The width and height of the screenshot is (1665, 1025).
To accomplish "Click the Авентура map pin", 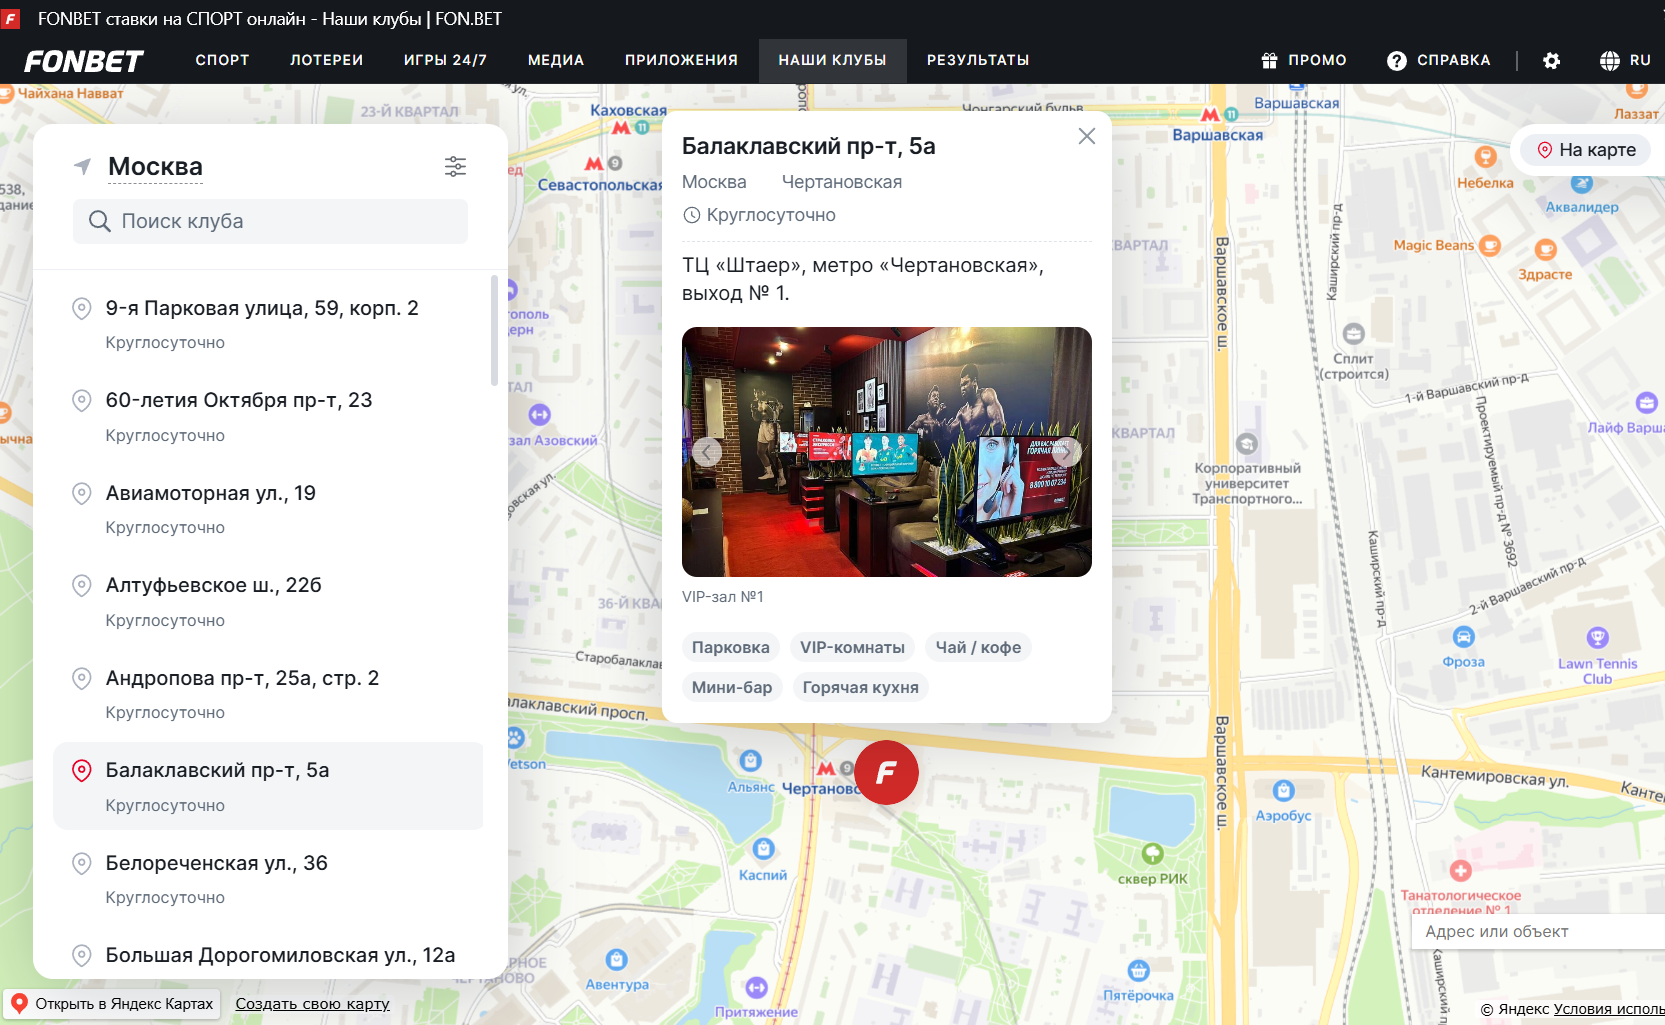I will coord(617,960).
